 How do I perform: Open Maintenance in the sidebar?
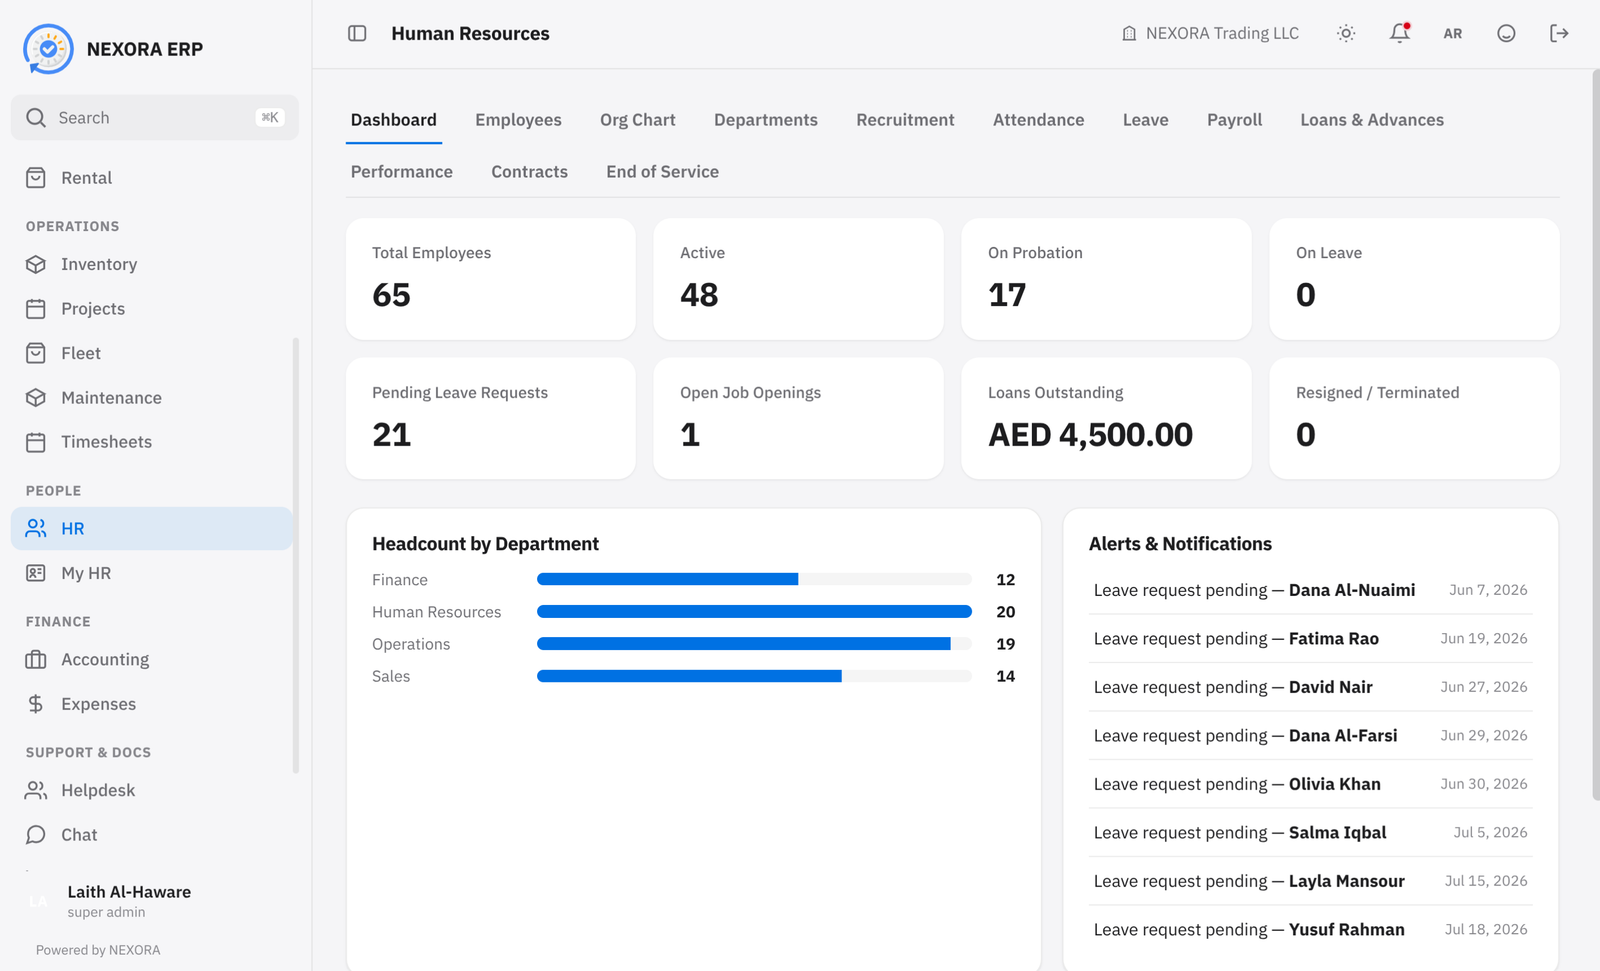[x=152, y=398]
